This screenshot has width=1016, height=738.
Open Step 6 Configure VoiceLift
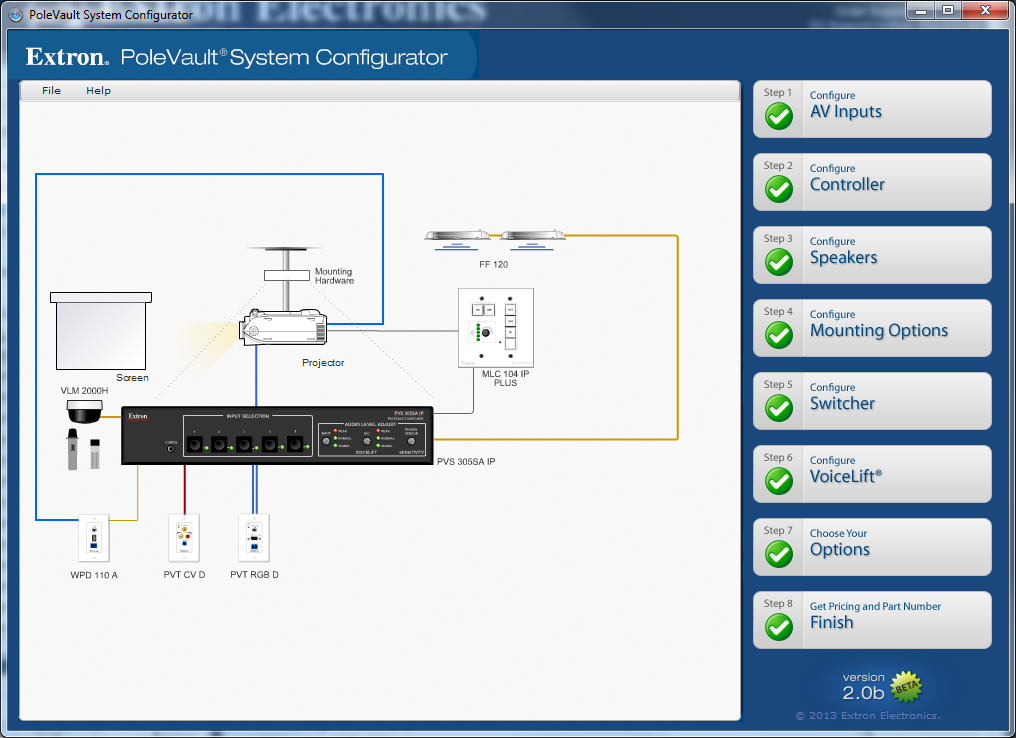coord(872,474)
